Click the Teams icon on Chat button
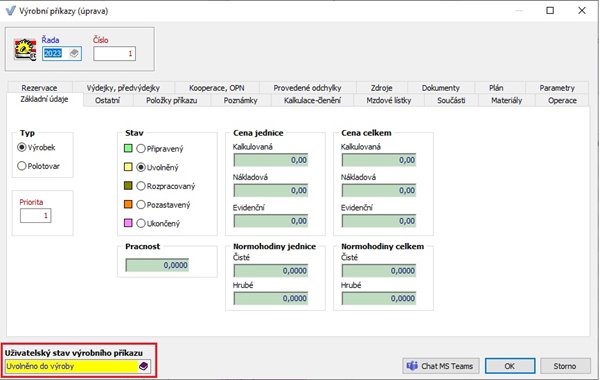This screenshot has width=600, height=380. pos(412,366)
